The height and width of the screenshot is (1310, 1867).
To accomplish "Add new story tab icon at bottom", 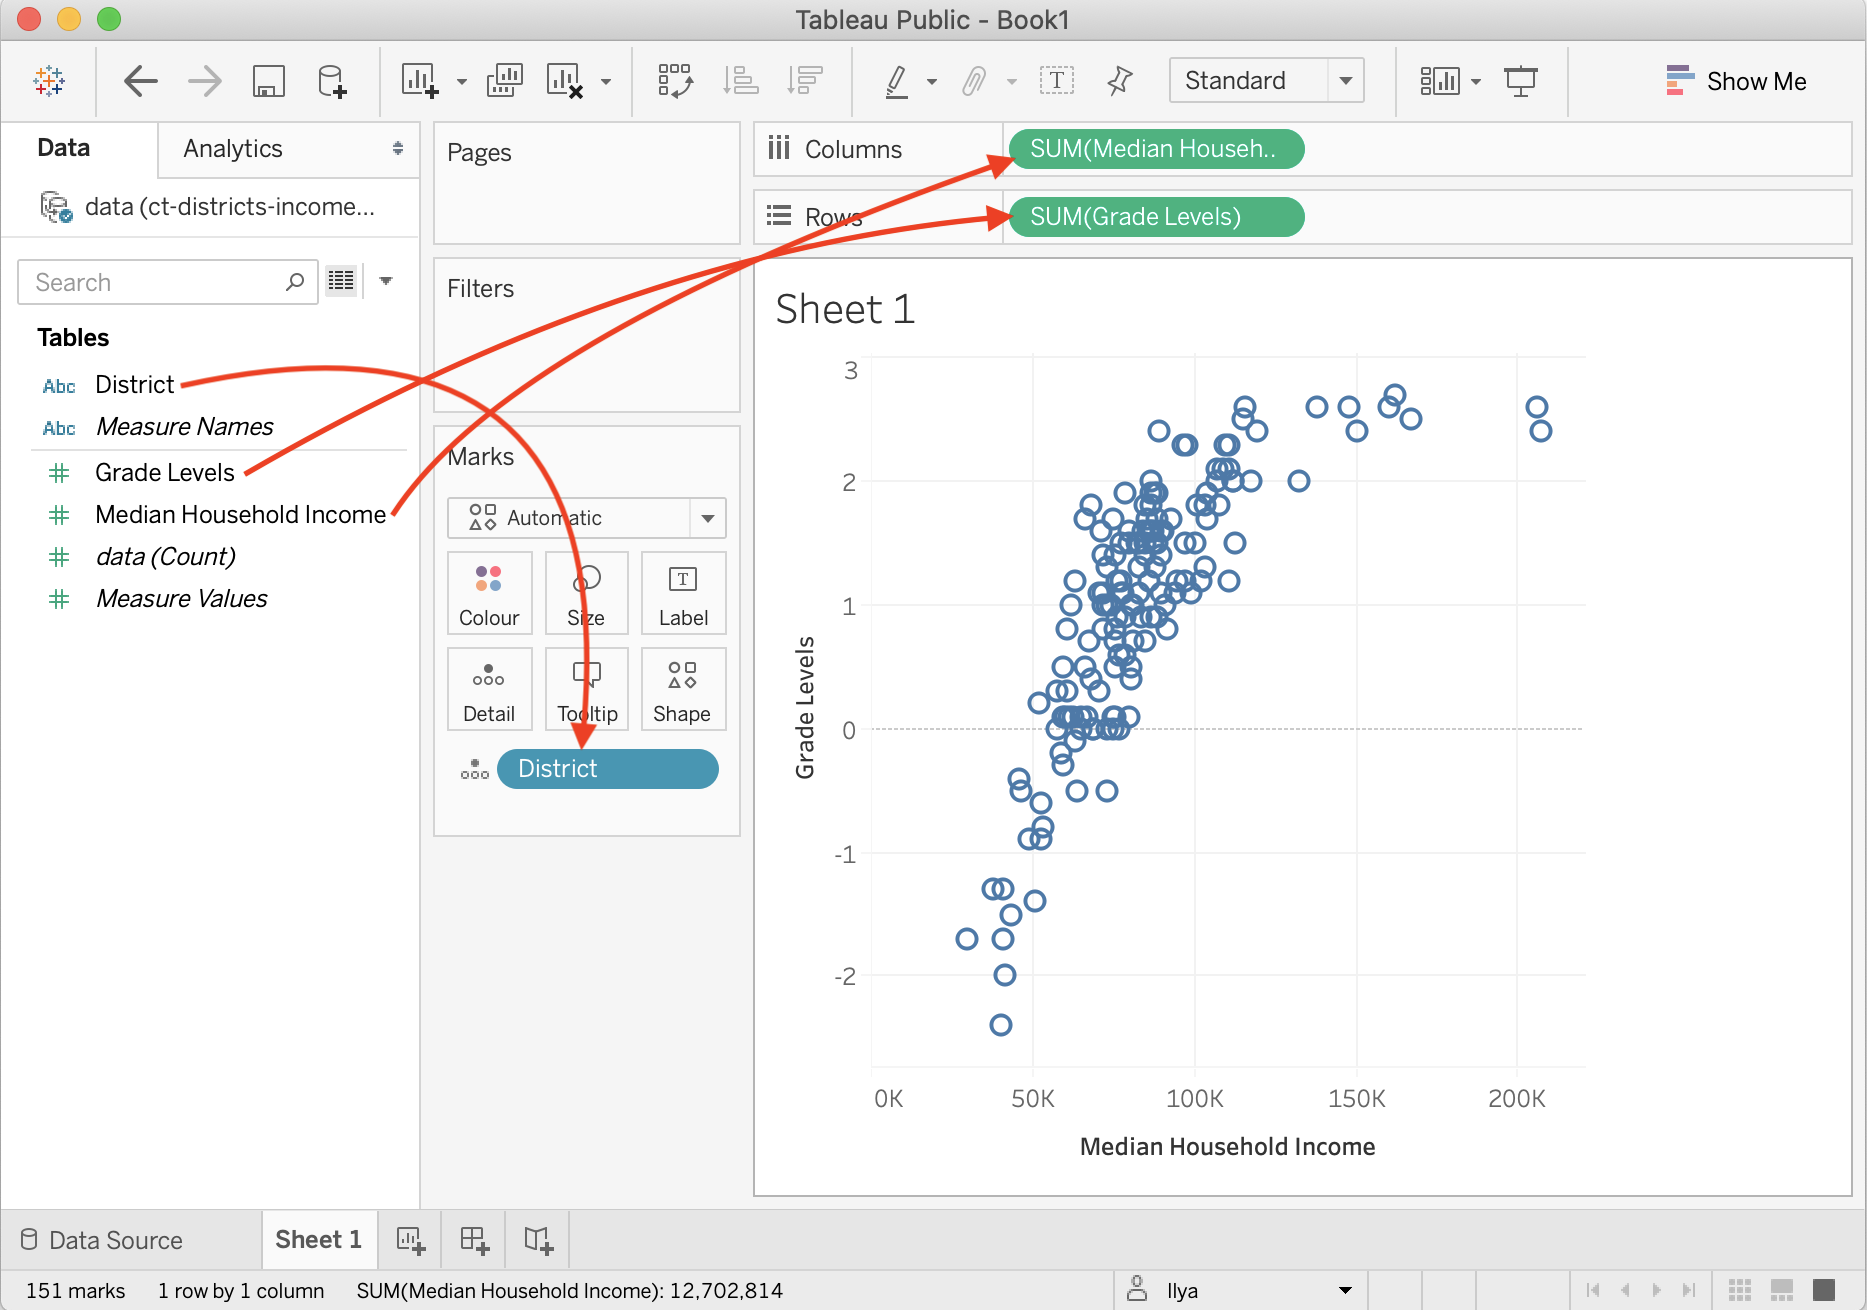I will tap(538, 1241).
